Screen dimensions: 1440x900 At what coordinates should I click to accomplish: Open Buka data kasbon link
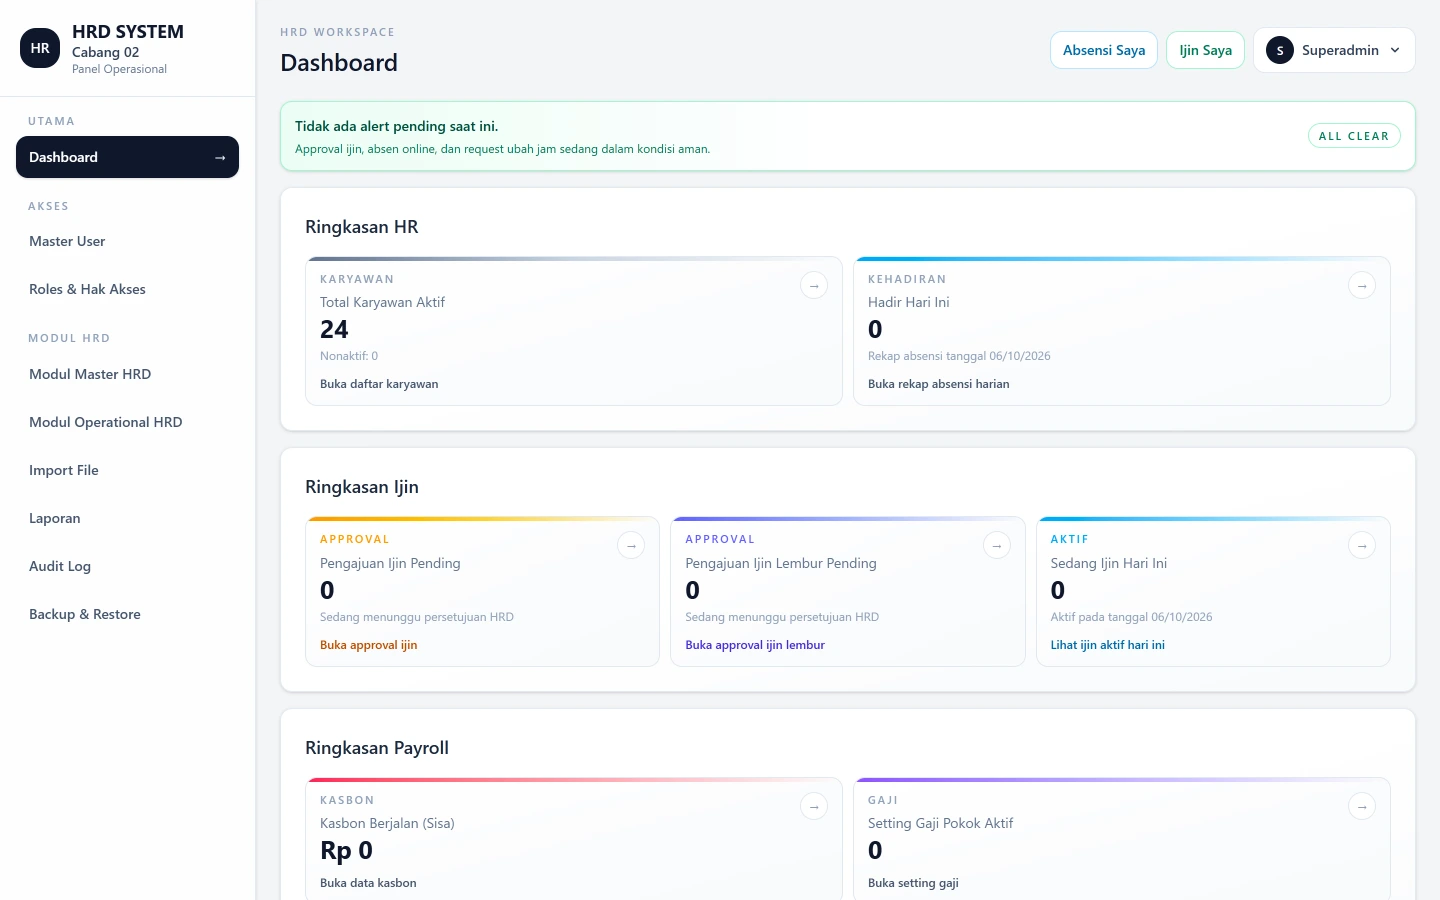tap(368, 883)
